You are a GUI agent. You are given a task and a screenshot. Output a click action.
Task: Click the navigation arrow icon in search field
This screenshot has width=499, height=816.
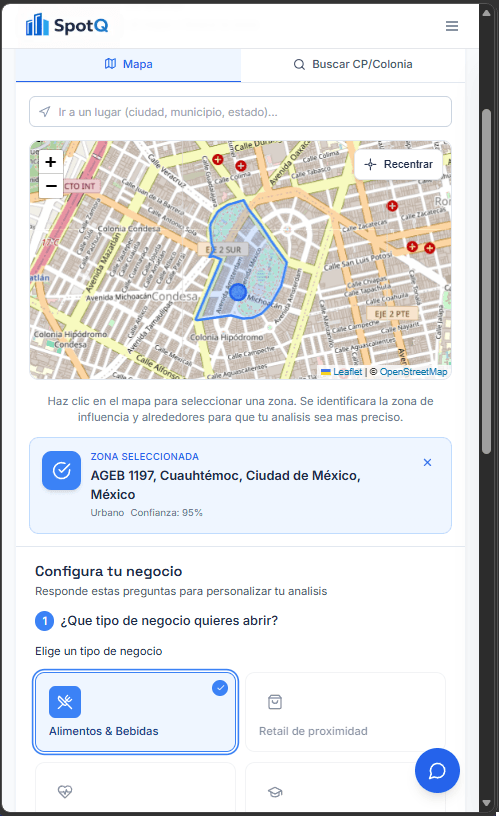(x=45, y=112)
